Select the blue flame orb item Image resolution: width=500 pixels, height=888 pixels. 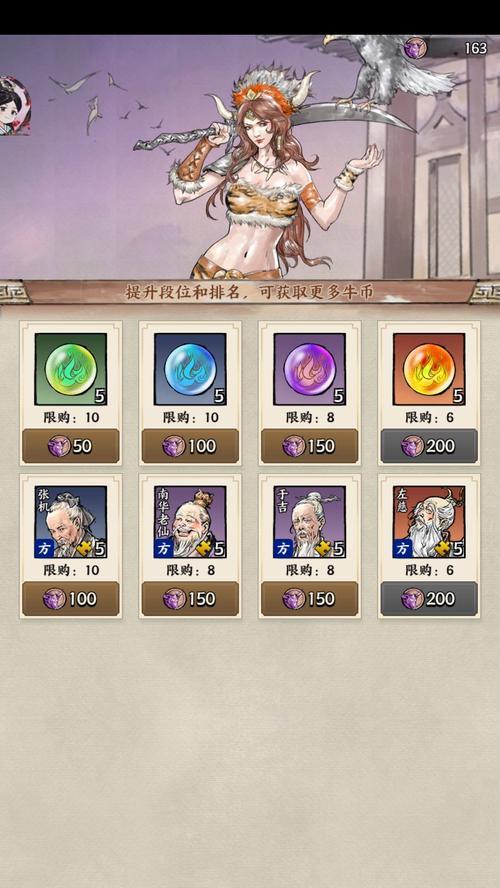click(190, 369)
